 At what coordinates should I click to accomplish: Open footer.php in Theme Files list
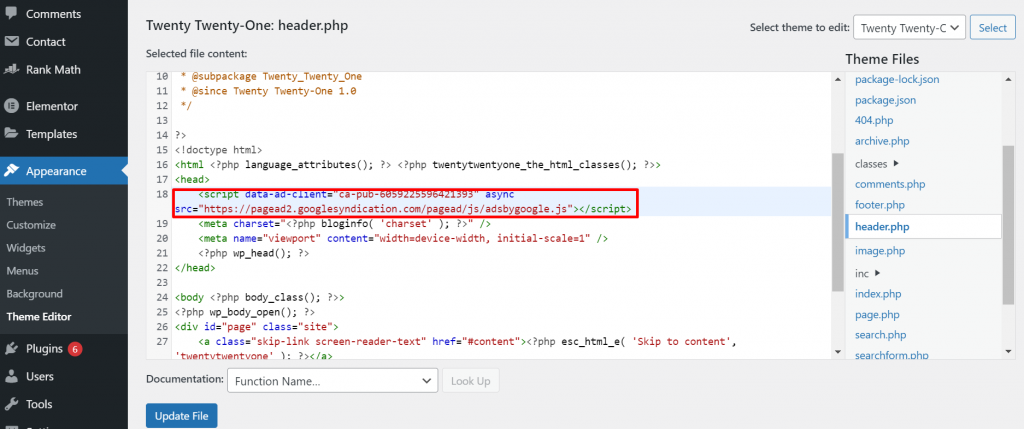880,205
